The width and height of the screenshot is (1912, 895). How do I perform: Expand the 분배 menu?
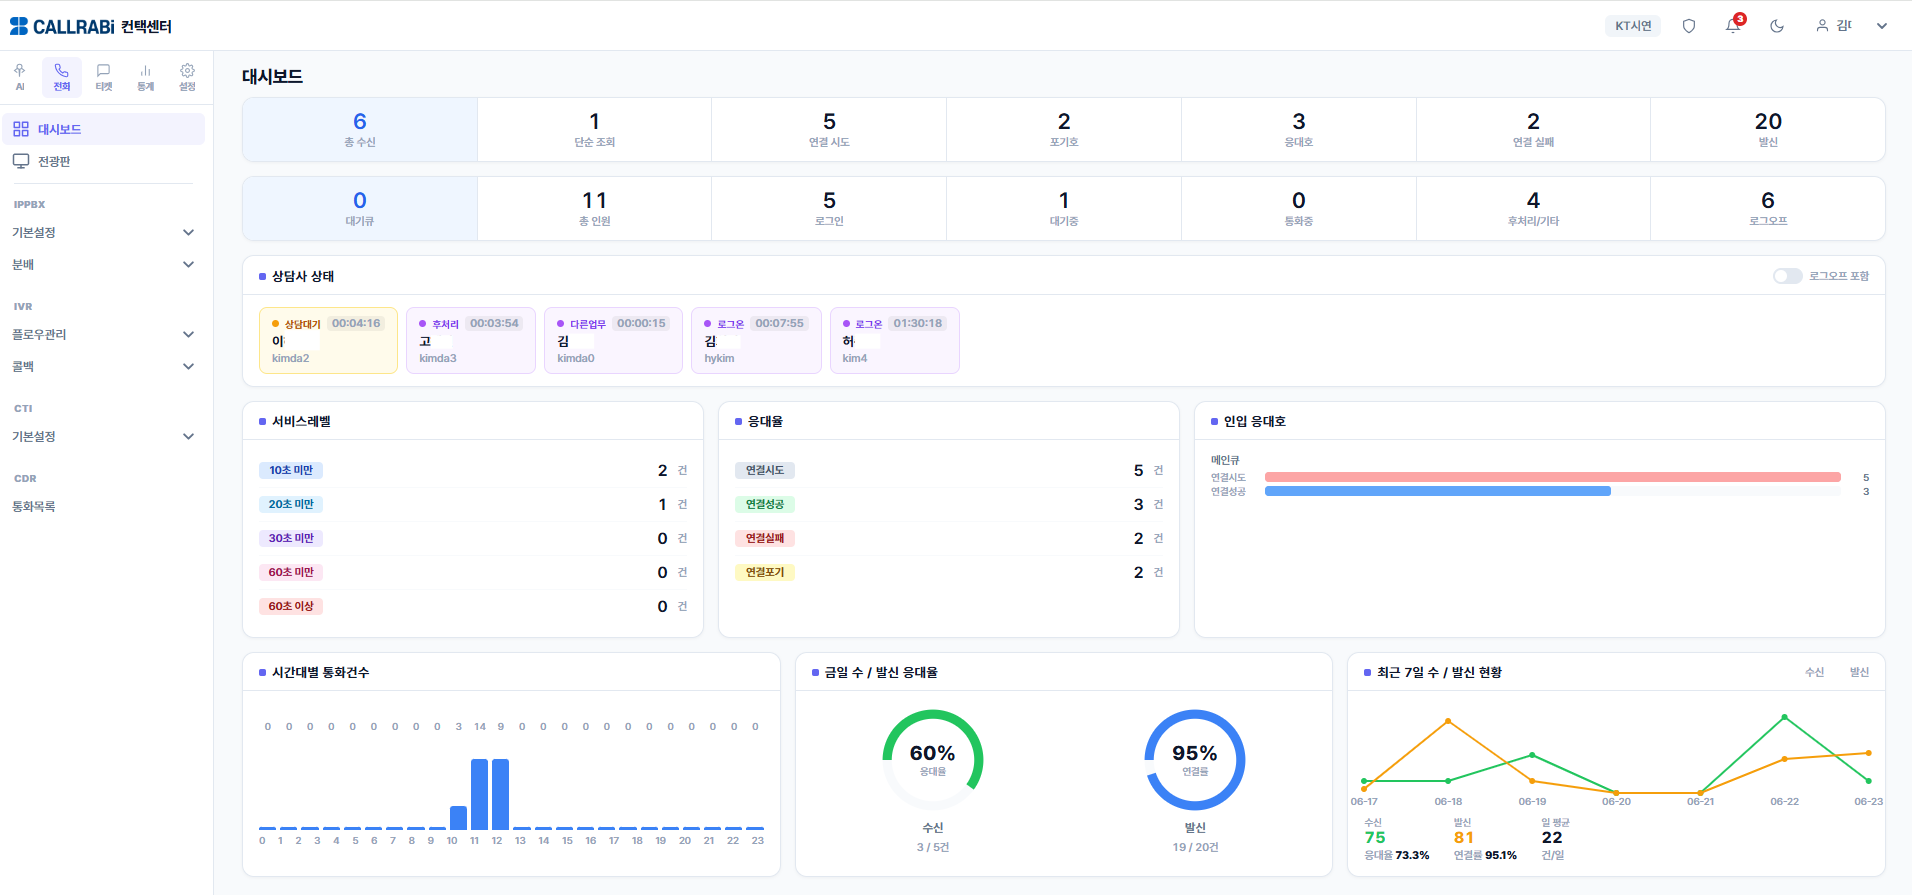point(103,264)
